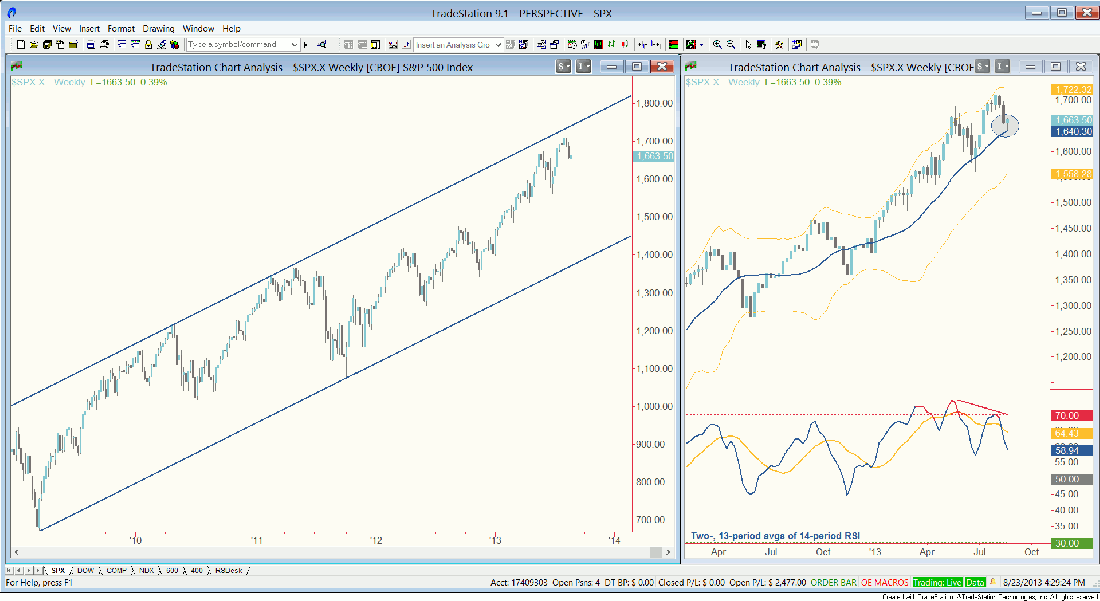Open the S dropdown in left chart title

click(x=564, y=66)
